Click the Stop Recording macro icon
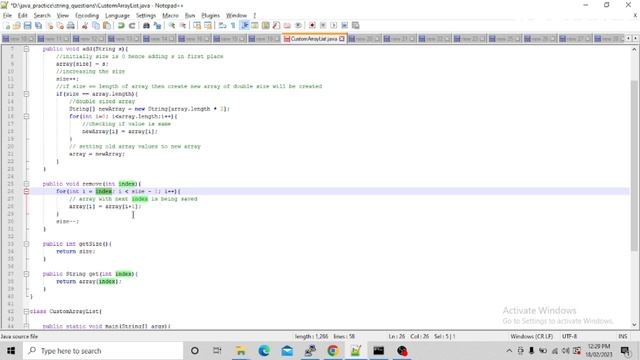This screenshot has width=640, height=360. (x=323, y=25)
